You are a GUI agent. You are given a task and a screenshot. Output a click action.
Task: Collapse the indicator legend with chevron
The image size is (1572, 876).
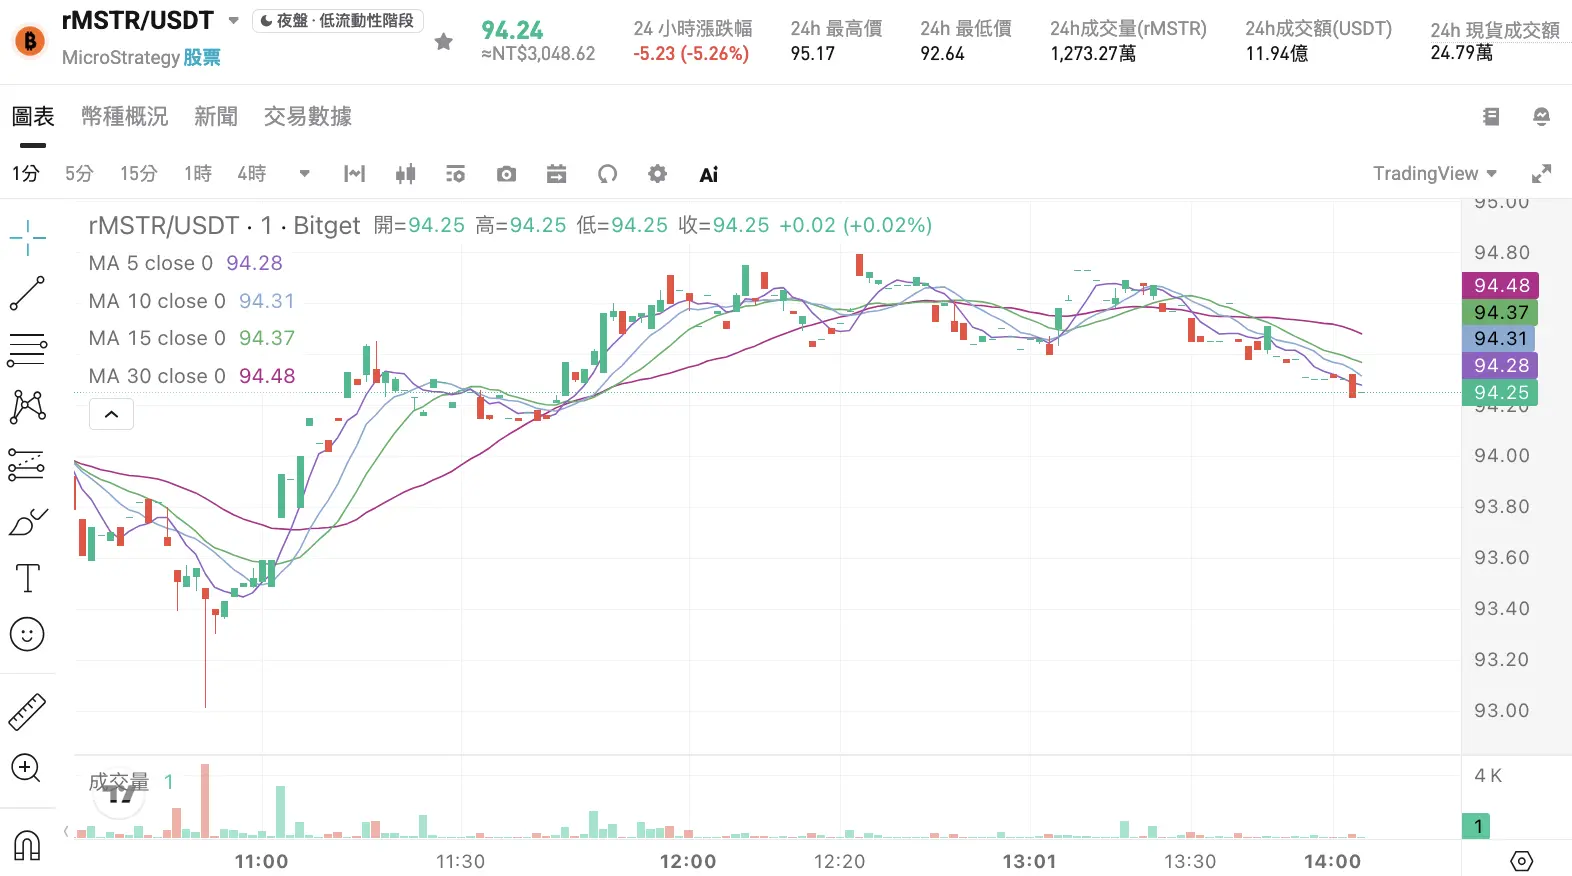112,414
